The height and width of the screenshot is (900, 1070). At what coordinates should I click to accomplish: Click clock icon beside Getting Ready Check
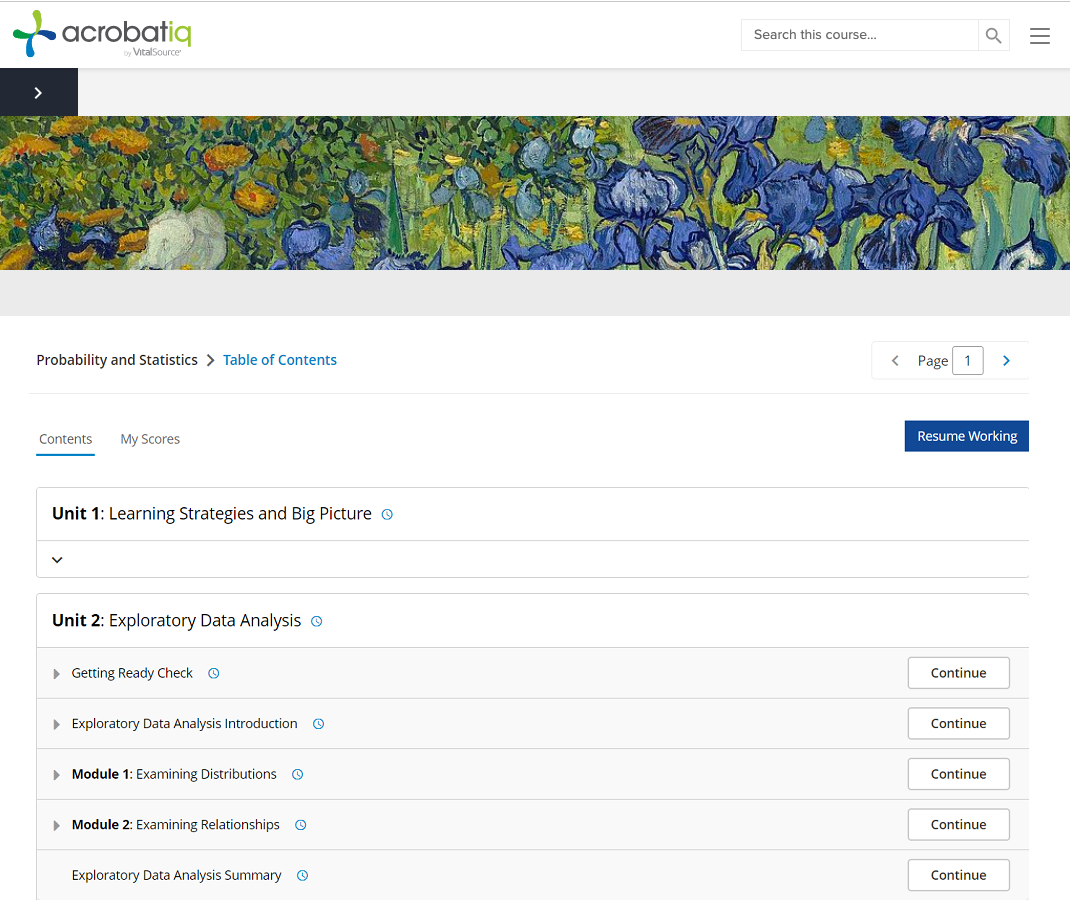[x=214, y=673]
